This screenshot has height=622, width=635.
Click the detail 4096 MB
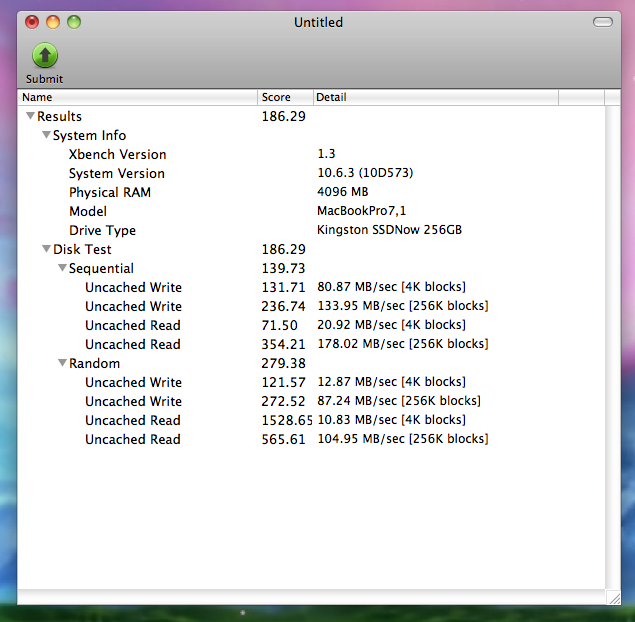click(x=343, y=192)
